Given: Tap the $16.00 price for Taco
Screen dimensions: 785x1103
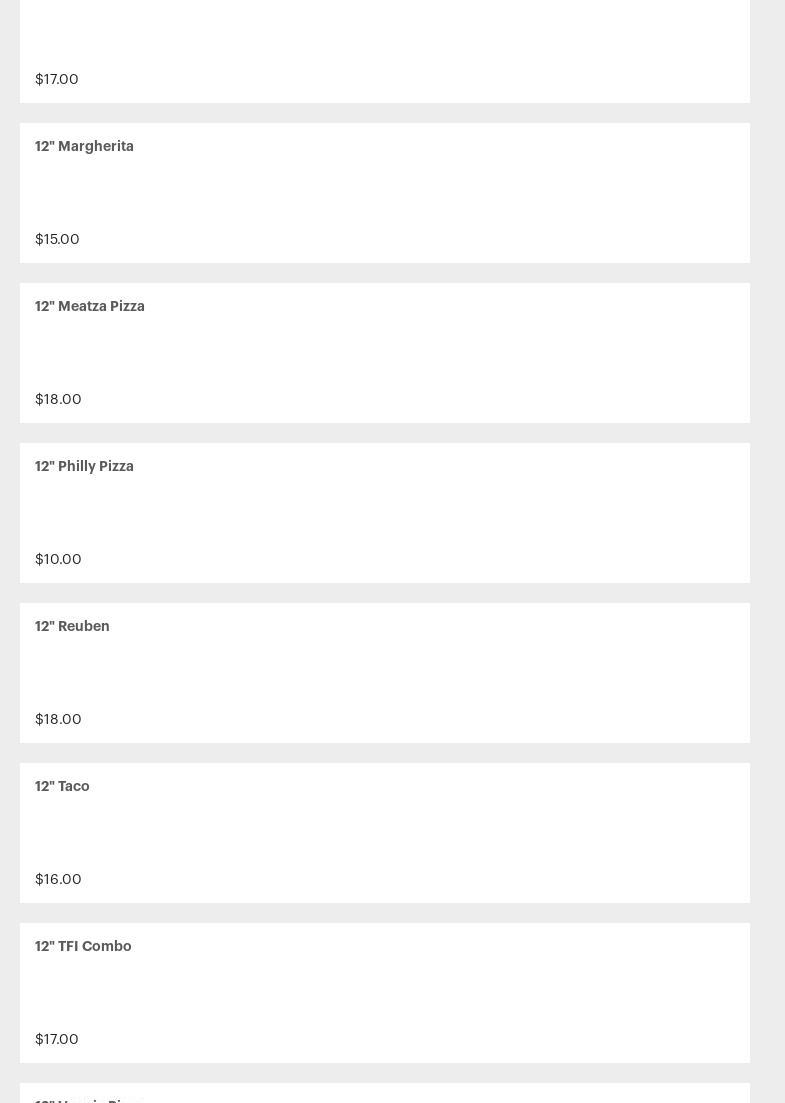Looking at the screenshot, I should pyautogui.click(x=58, y=879).
